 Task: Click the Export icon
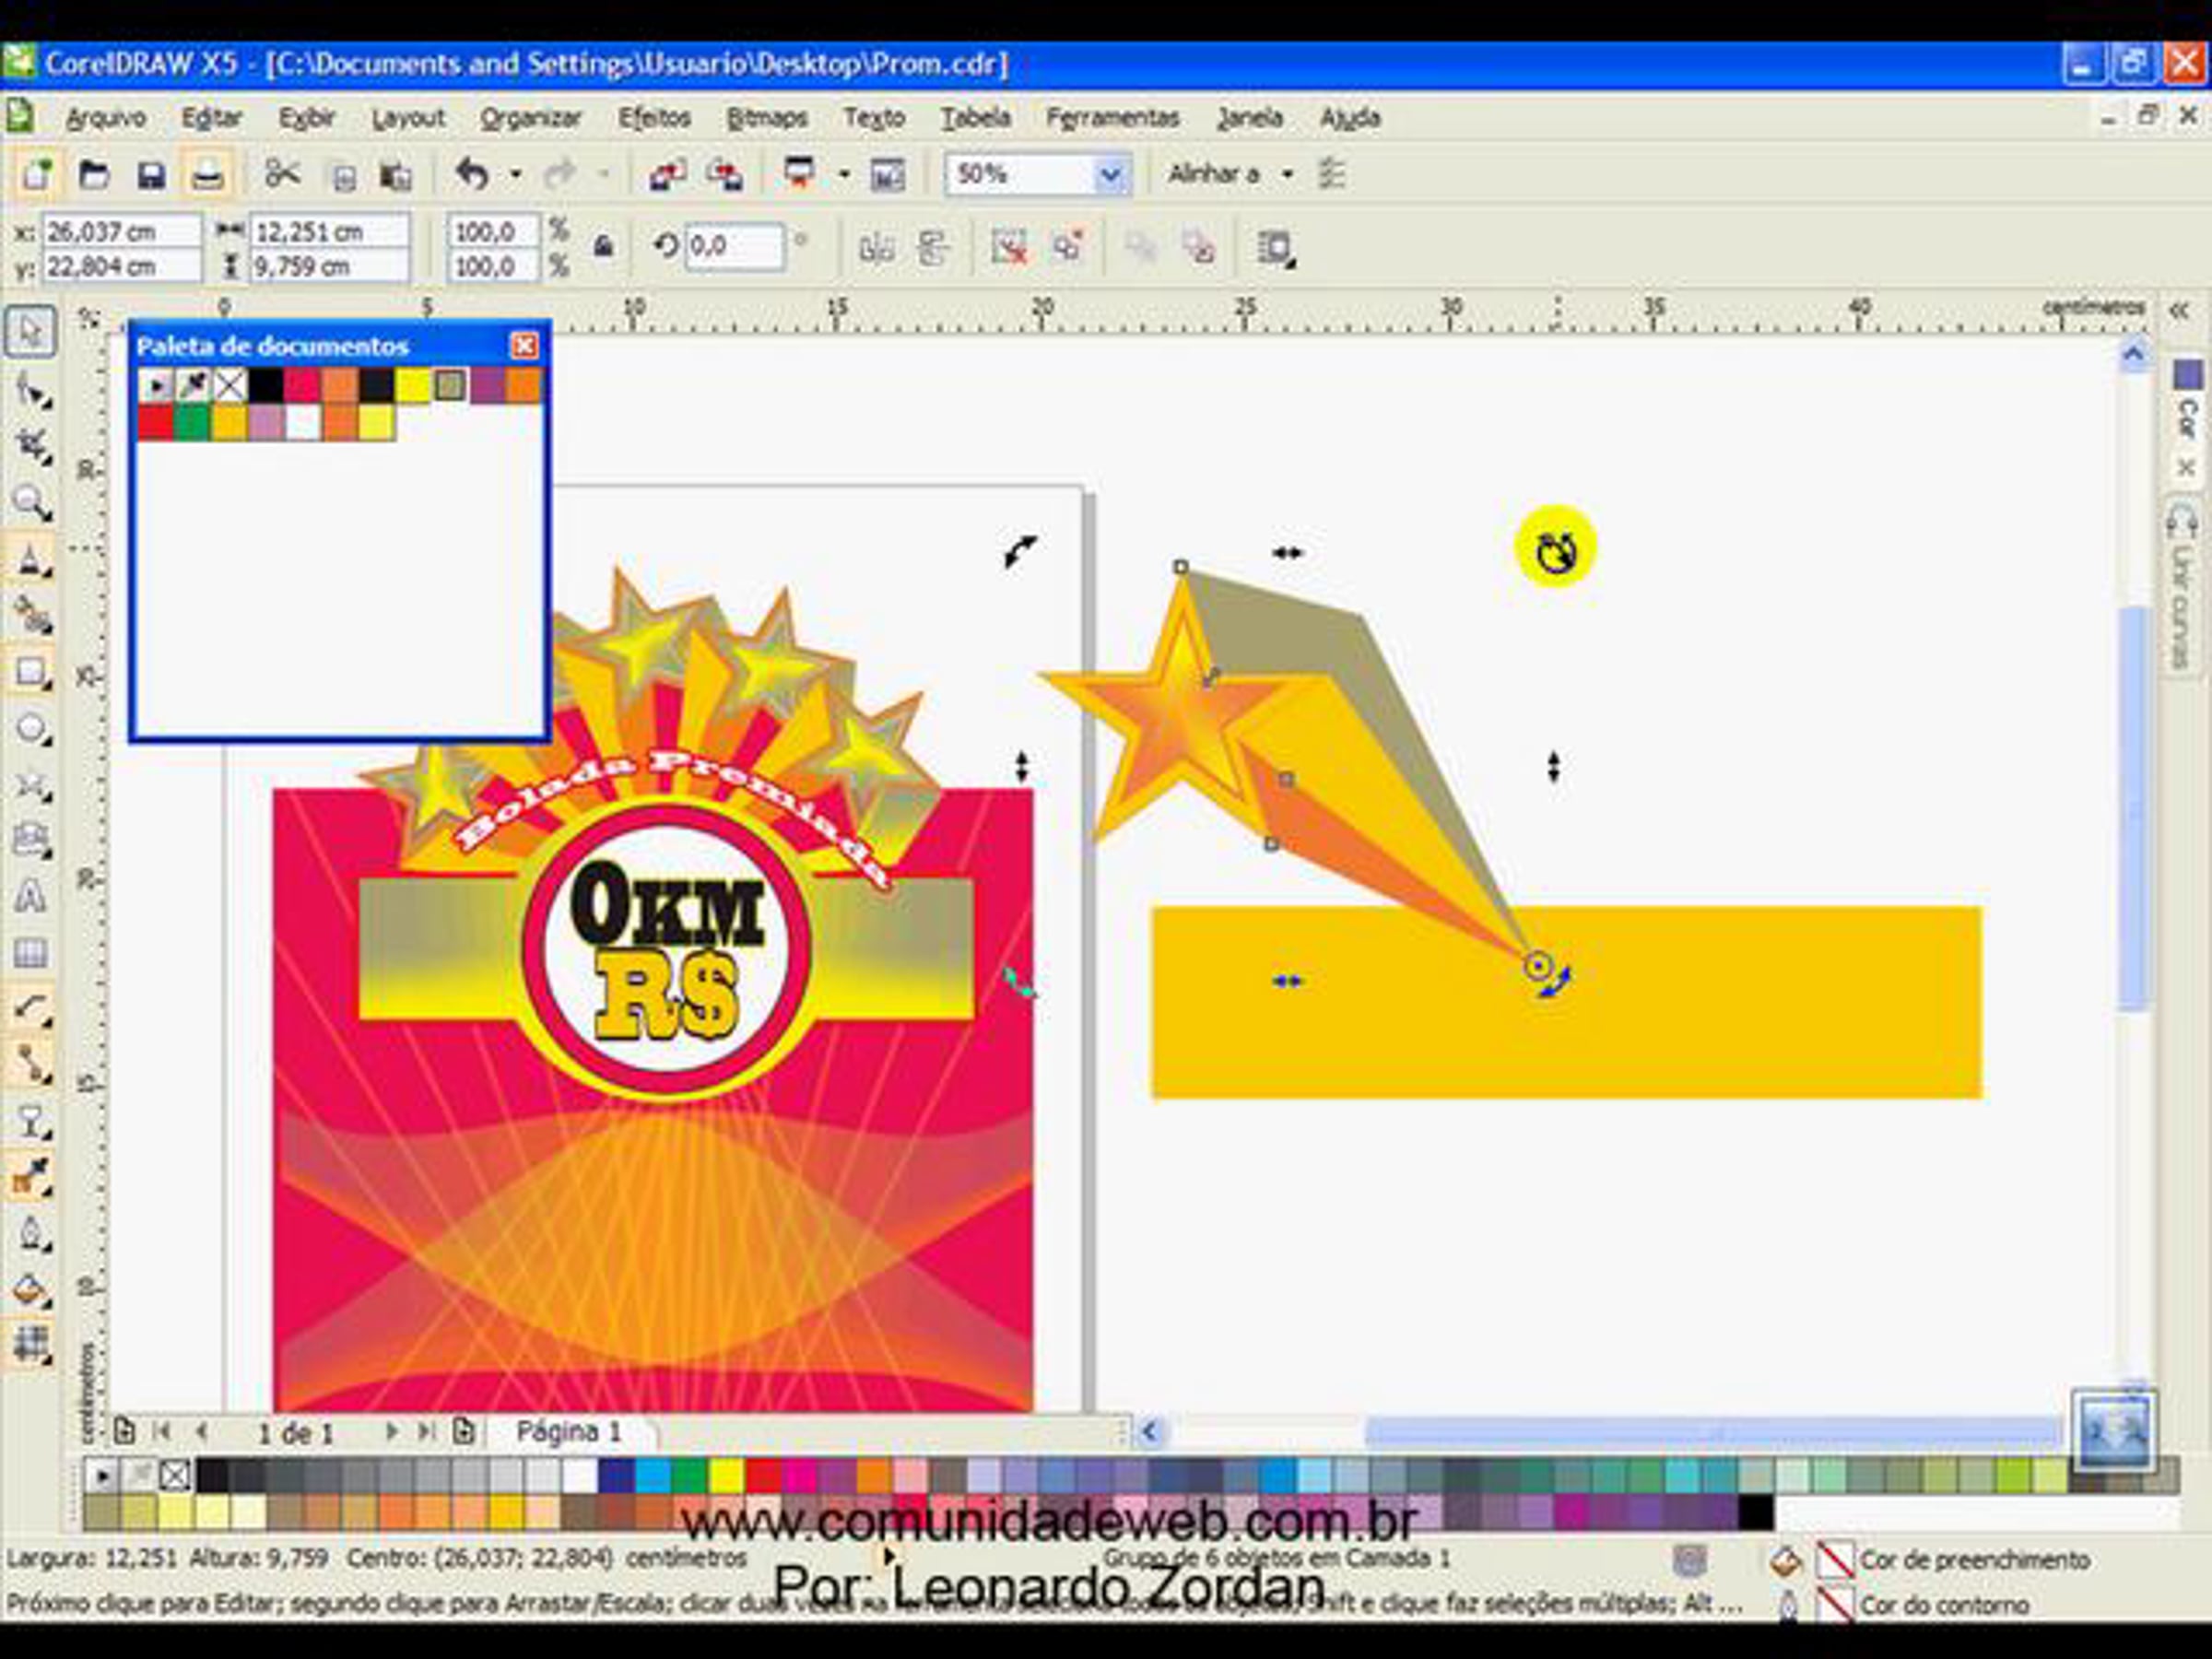coord(725,175)
